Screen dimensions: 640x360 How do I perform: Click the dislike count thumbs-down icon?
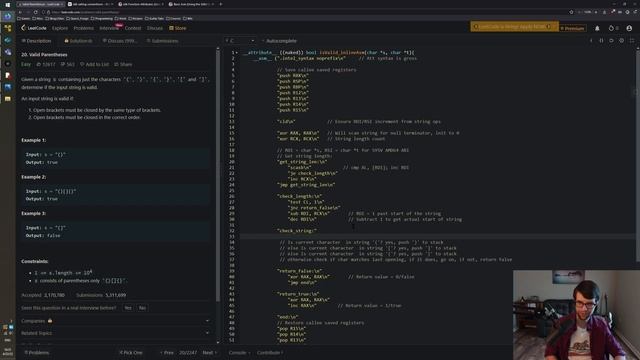tap(63, 64)
